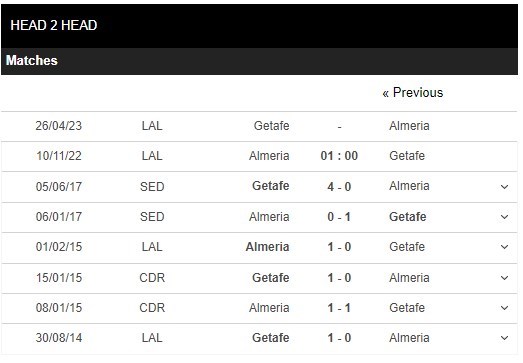Expand the 01/02/15 Almeria 1-0 Getafe row
This screenshot has width=523, height=363.
(504, 247)
